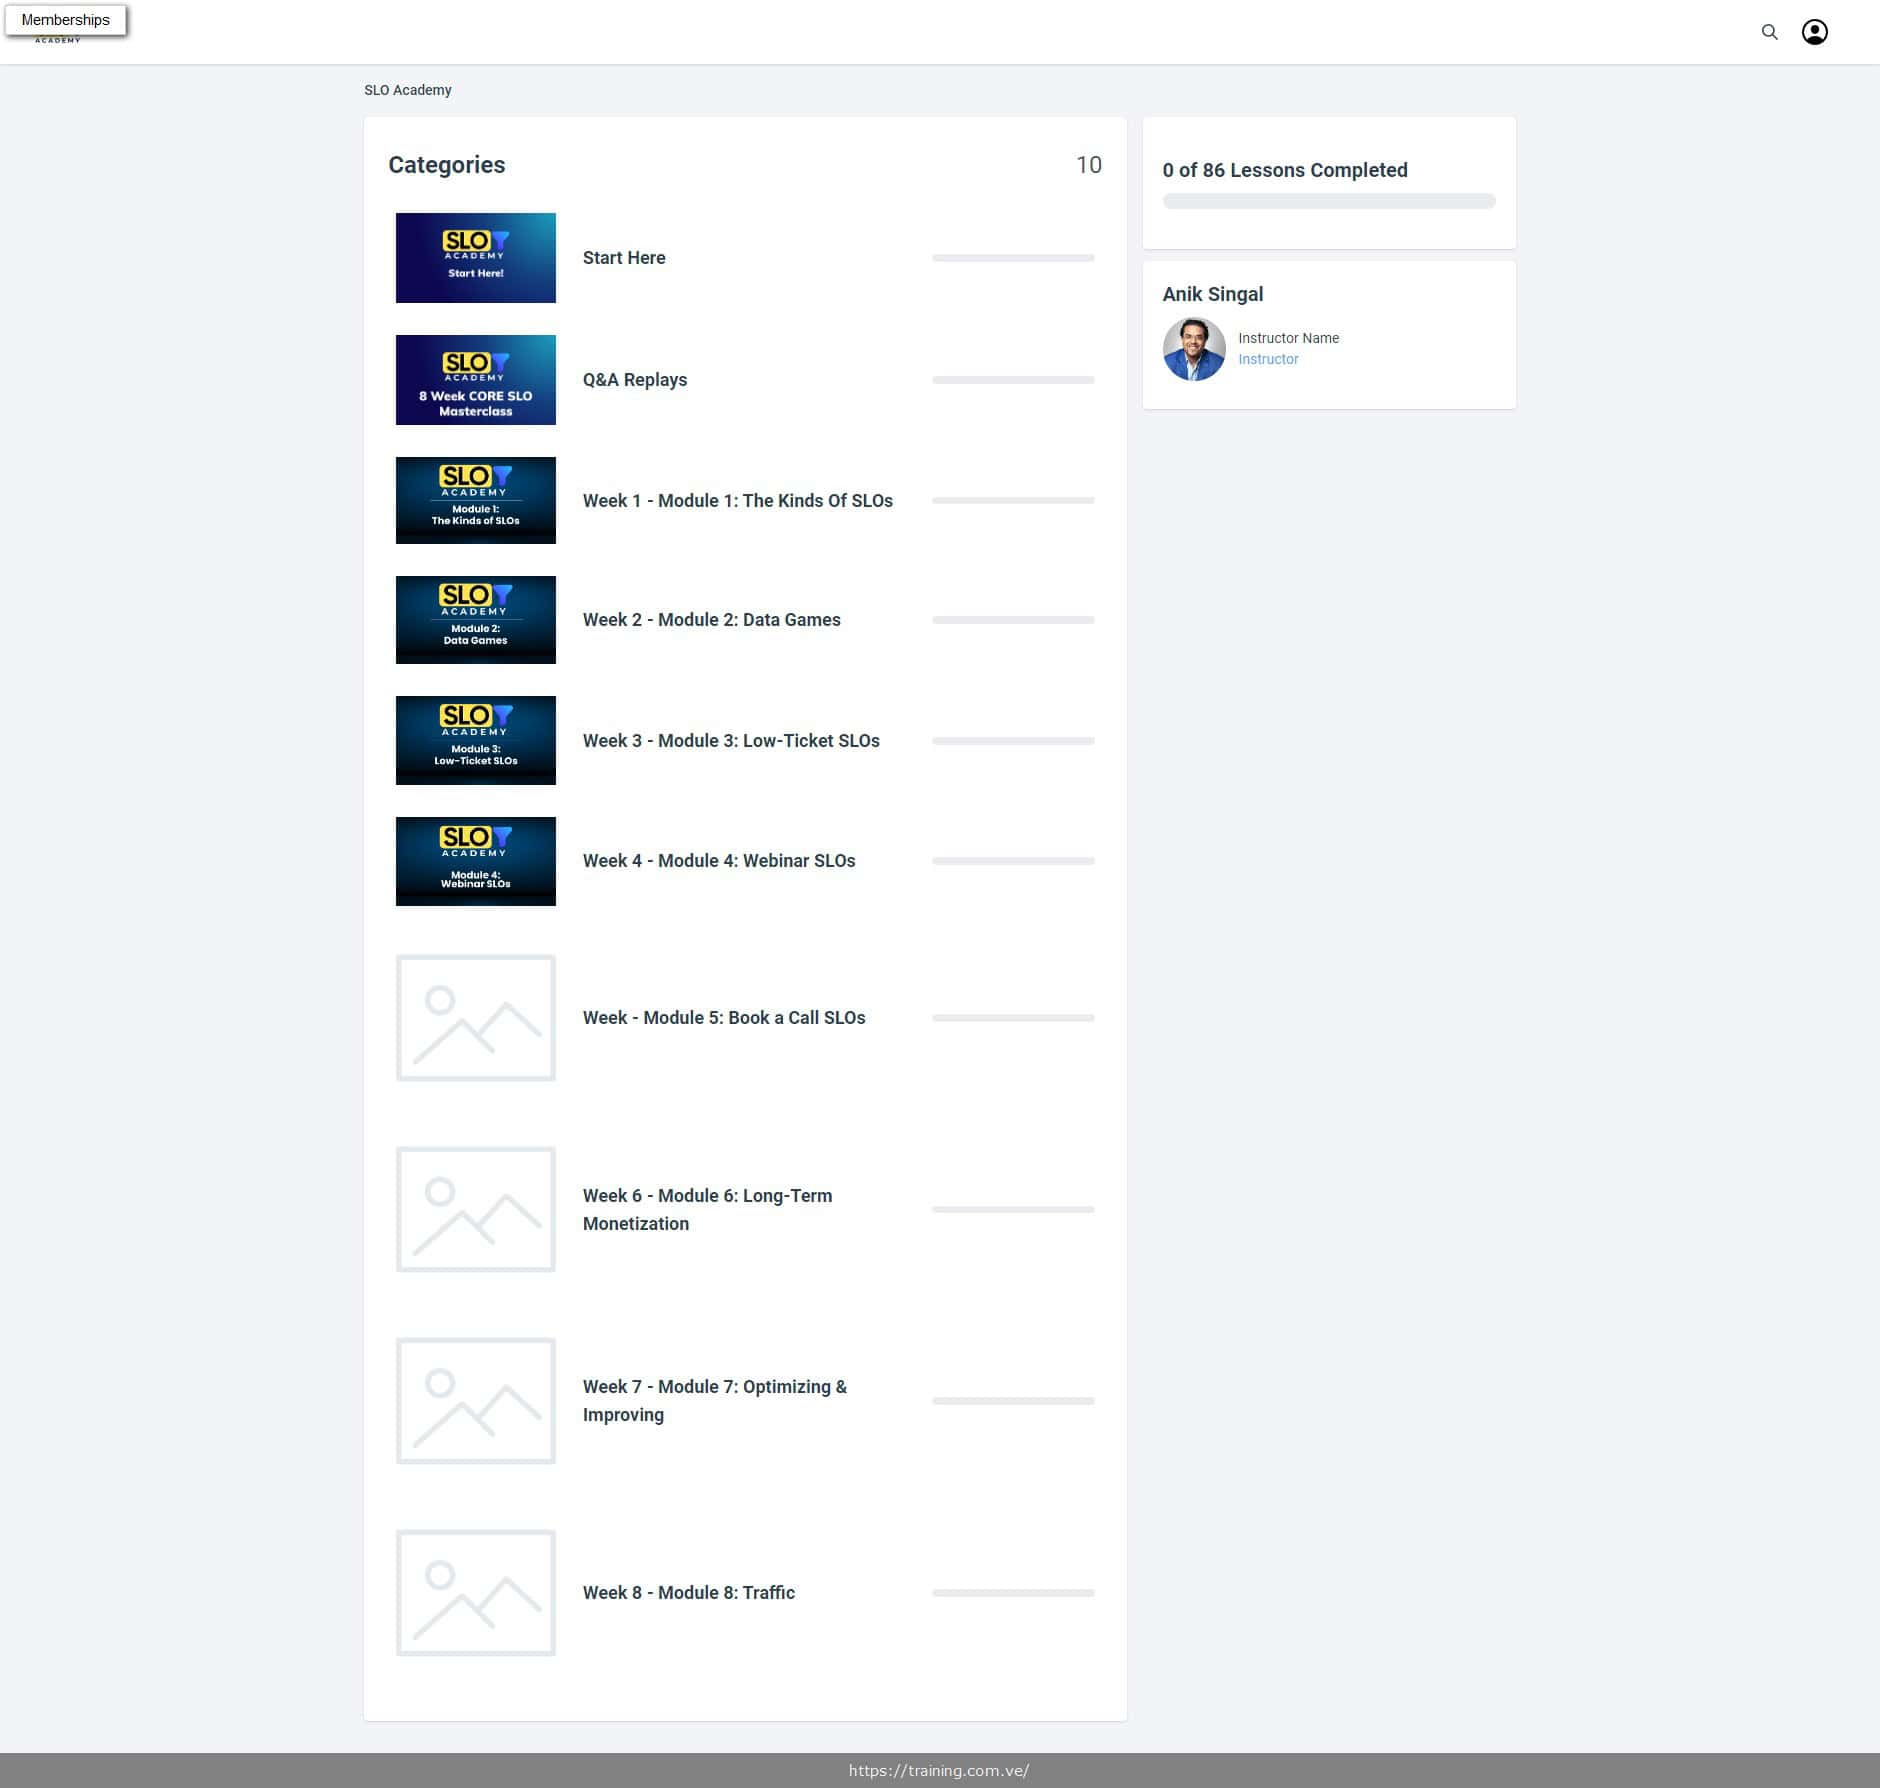Click the placeholder image for Module 8 Traffic
The height and width of the screenshot is (1788, 1880).
475,1593
